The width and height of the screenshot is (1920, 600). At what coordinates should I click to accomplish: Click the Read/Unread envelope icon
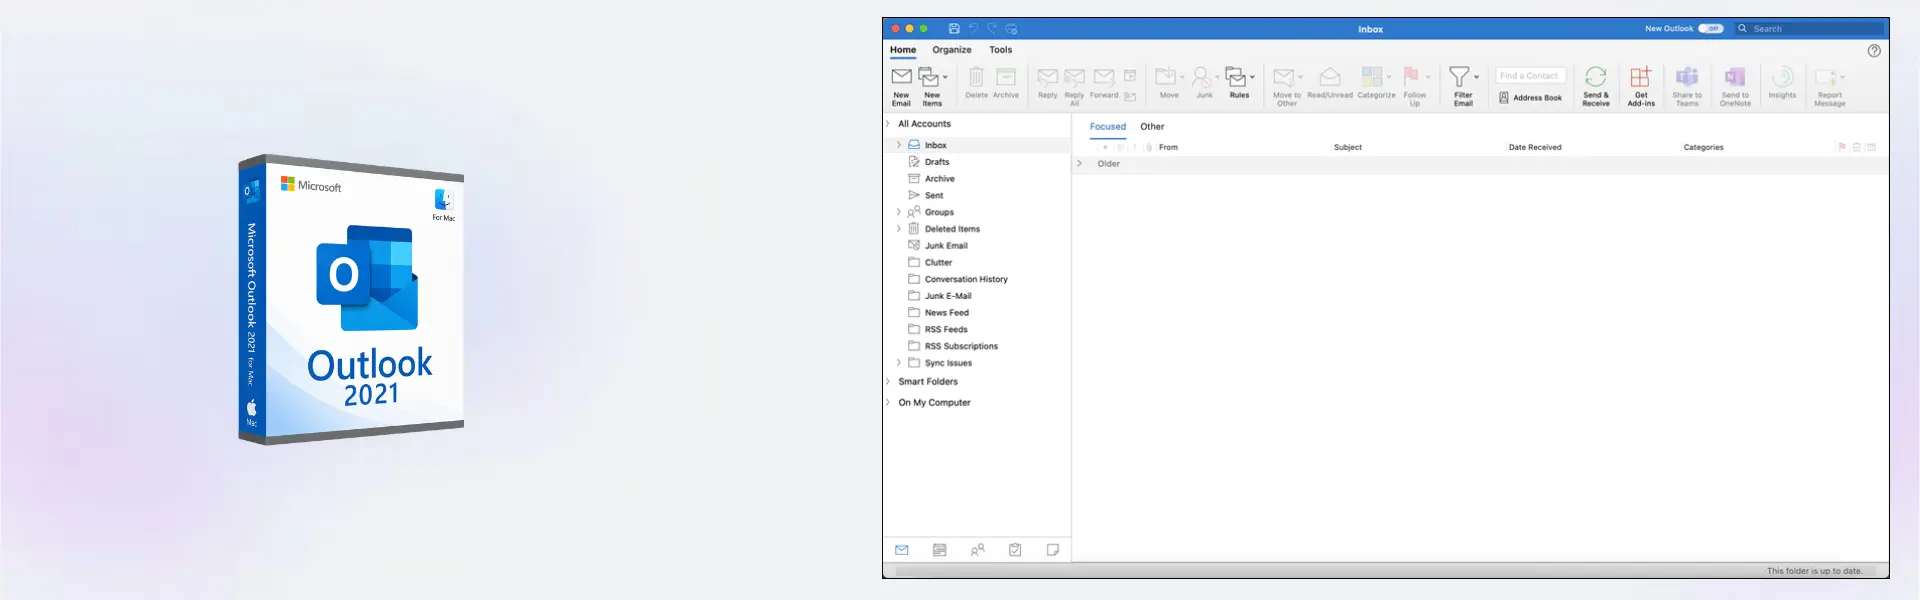coord(1330,77)
